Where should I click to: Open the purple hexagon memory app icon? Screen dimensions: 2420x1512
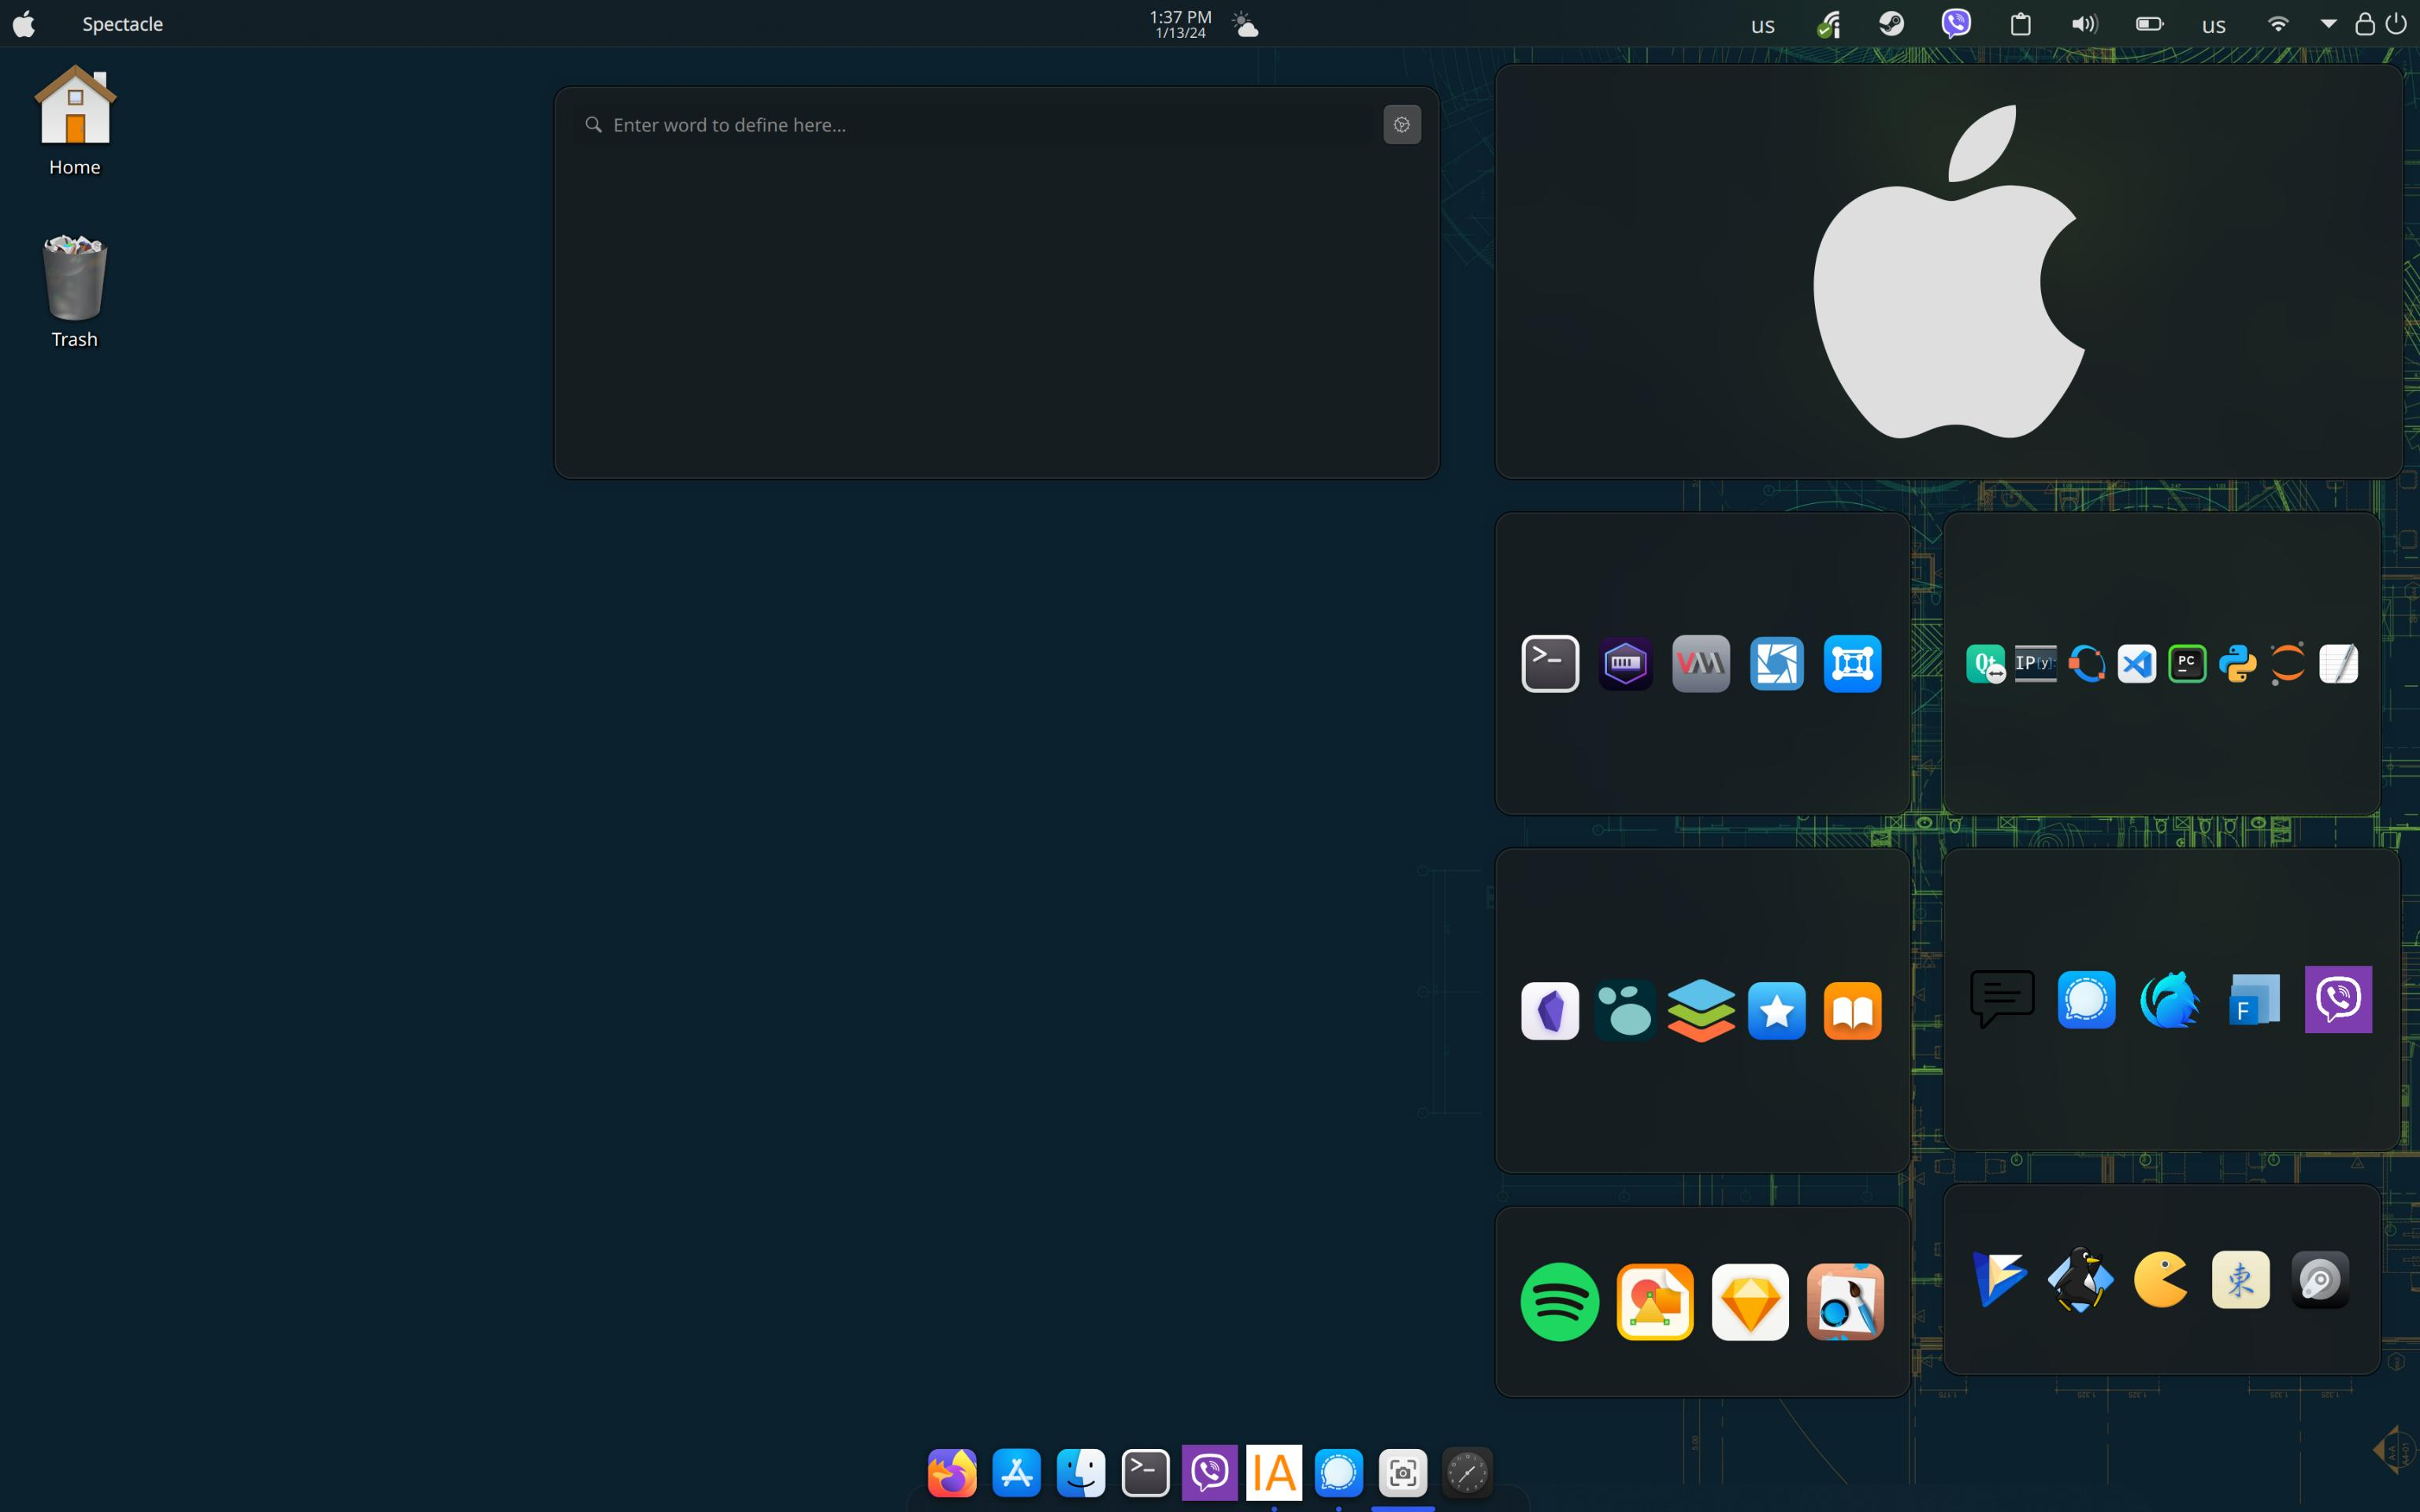[x=1625, y=663]
